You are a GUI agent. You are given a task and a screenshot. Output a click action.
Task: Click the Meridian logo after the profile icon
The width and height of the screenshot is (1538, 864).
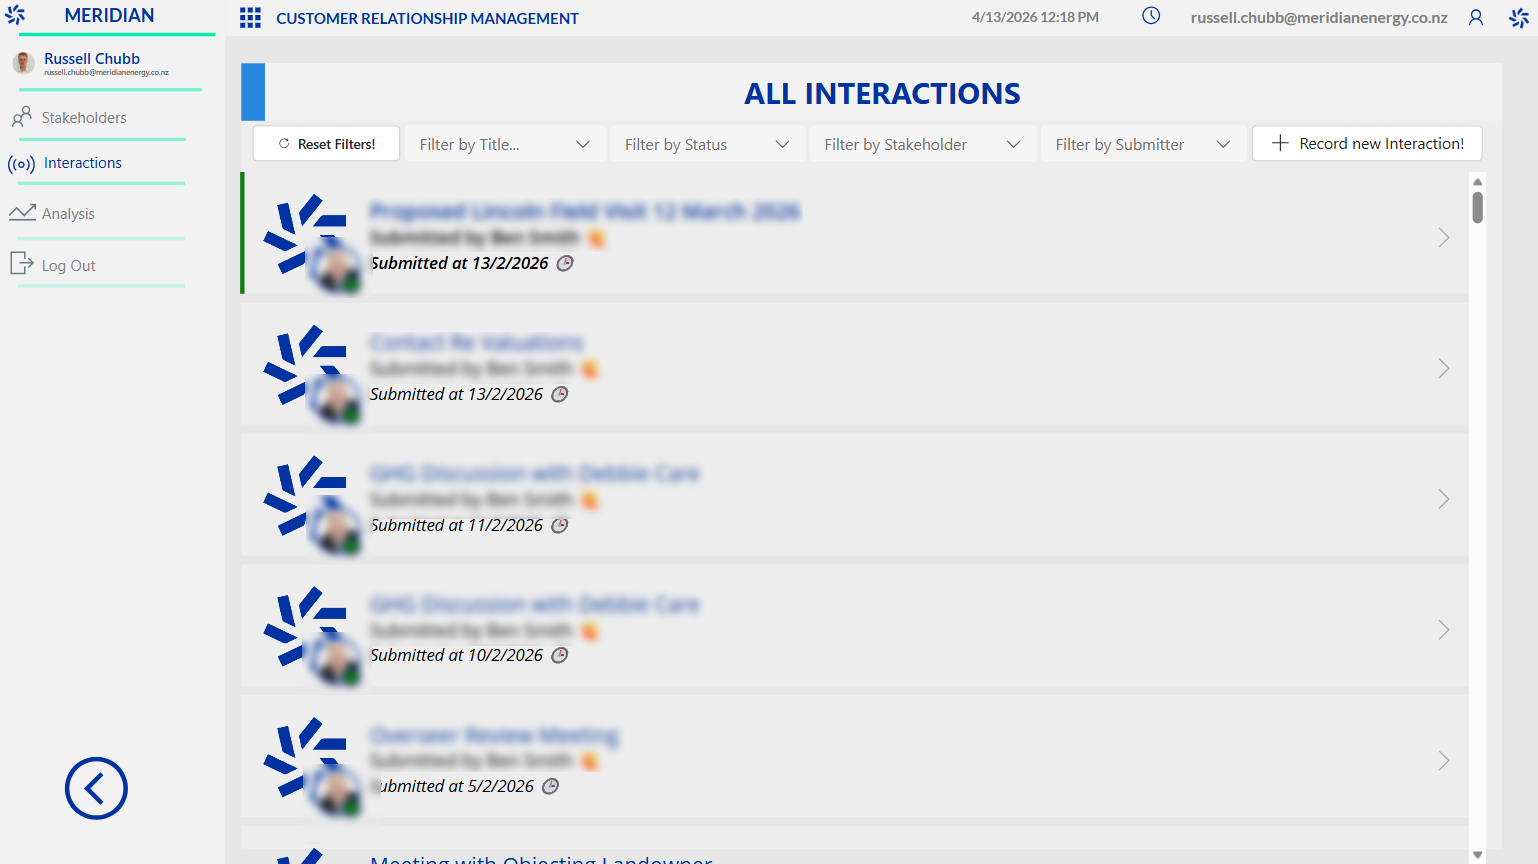[x=1519, y=17]
